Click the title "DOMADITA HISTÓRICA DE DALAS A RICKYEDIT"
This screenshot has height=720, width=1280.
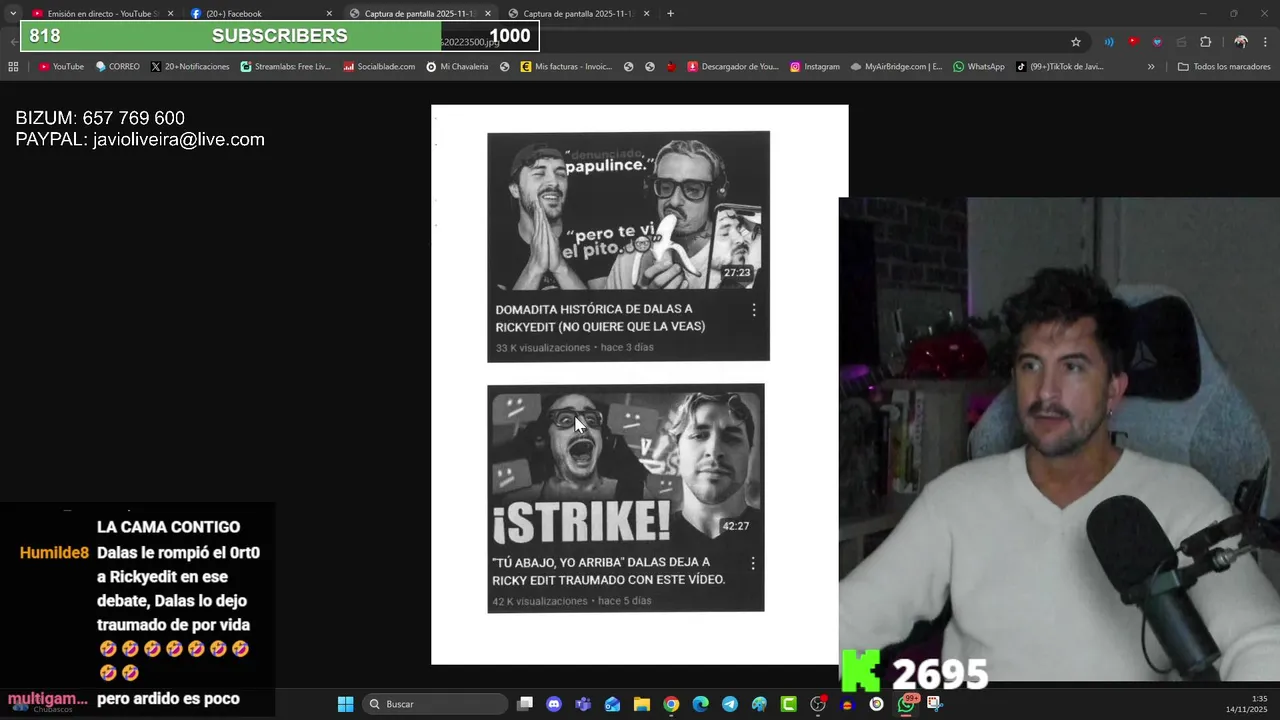pos(600,318)
